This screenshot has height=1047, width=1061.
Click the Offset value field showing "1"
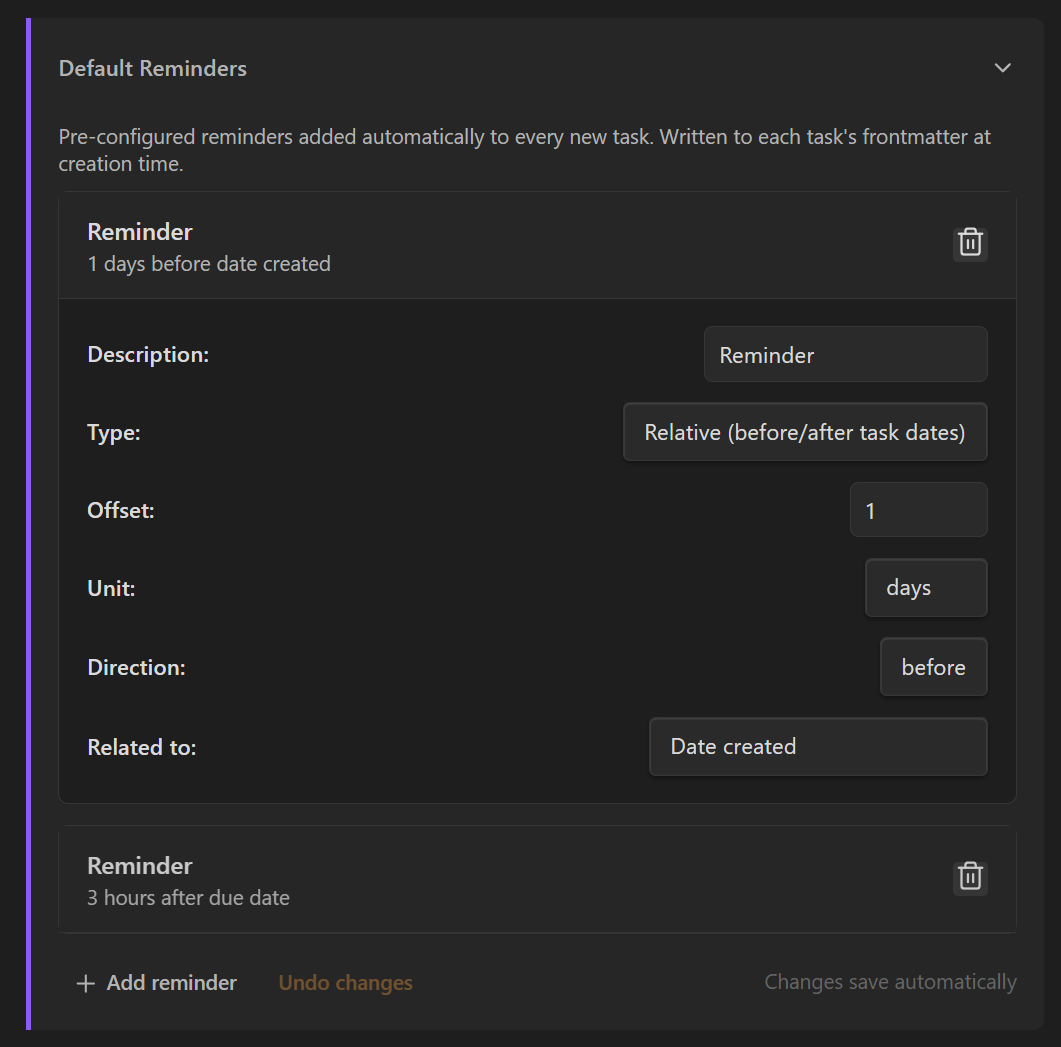pyautogui.click(x=918, y=510)
